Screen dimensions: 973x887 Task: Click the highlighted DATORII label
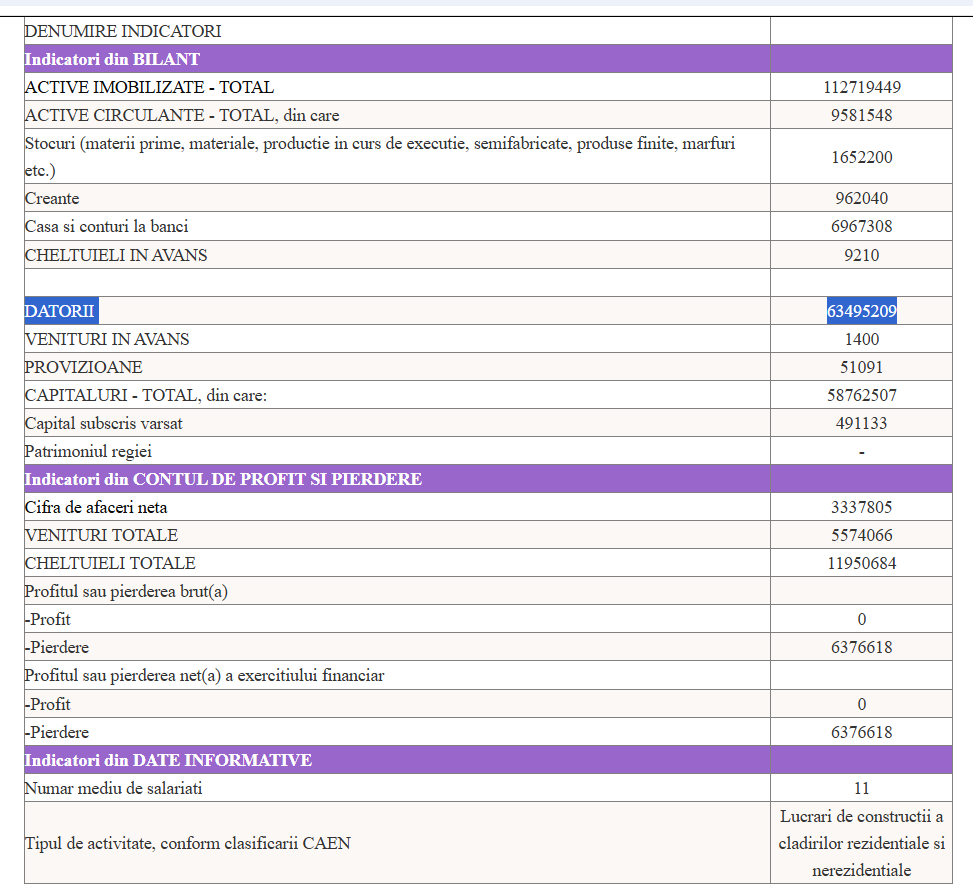(60, 311)
